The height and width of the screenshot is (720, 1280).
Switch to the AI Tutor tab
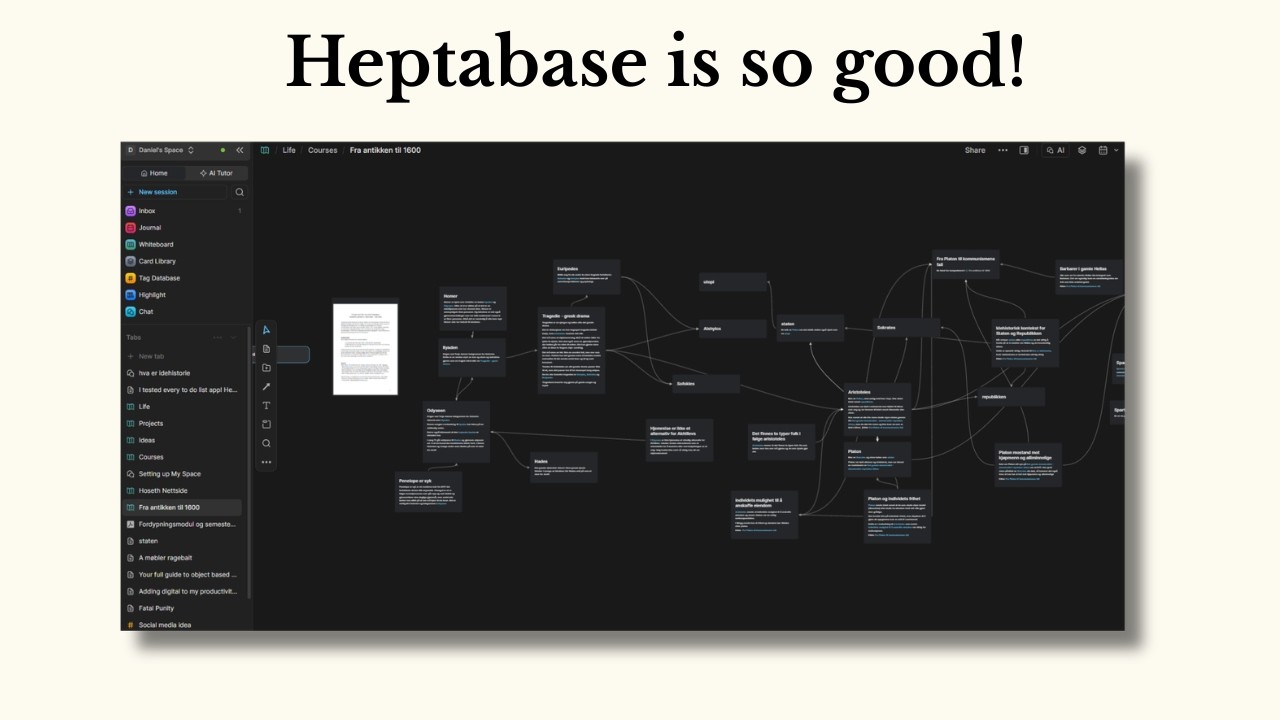point(216,173)
